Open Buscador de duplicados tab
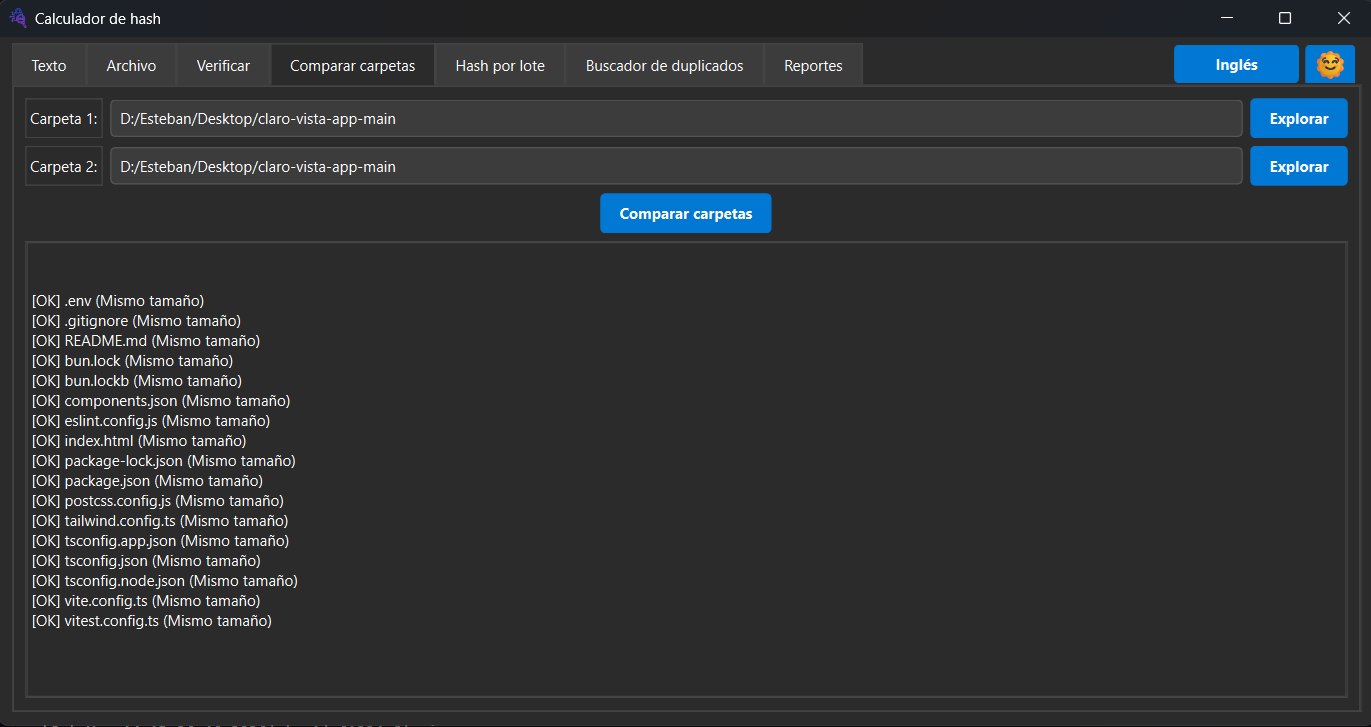This screenshot has height=727, width=1371. pyautogui.click(x=664, y=66)
